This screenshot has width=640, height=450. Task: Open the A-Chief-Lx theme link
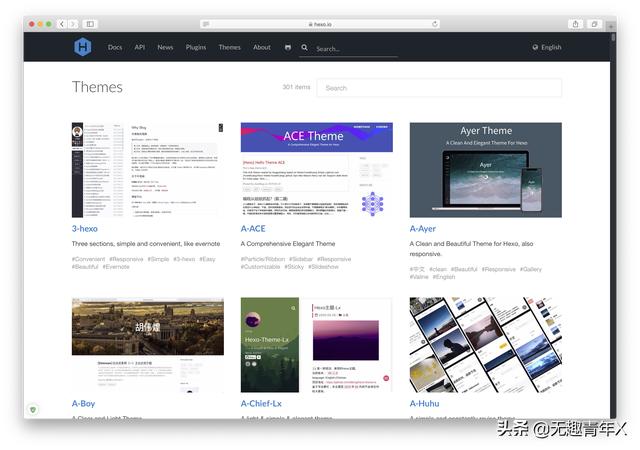[x=261, y=403]
